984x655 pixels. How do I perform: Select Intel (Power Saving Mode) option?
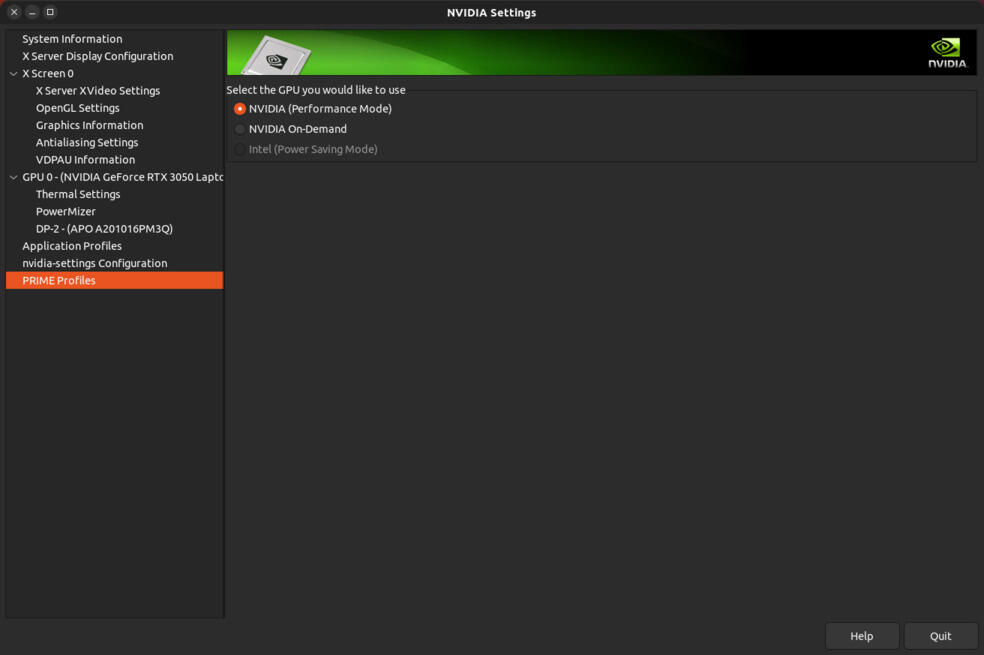[x=240, y=149]
